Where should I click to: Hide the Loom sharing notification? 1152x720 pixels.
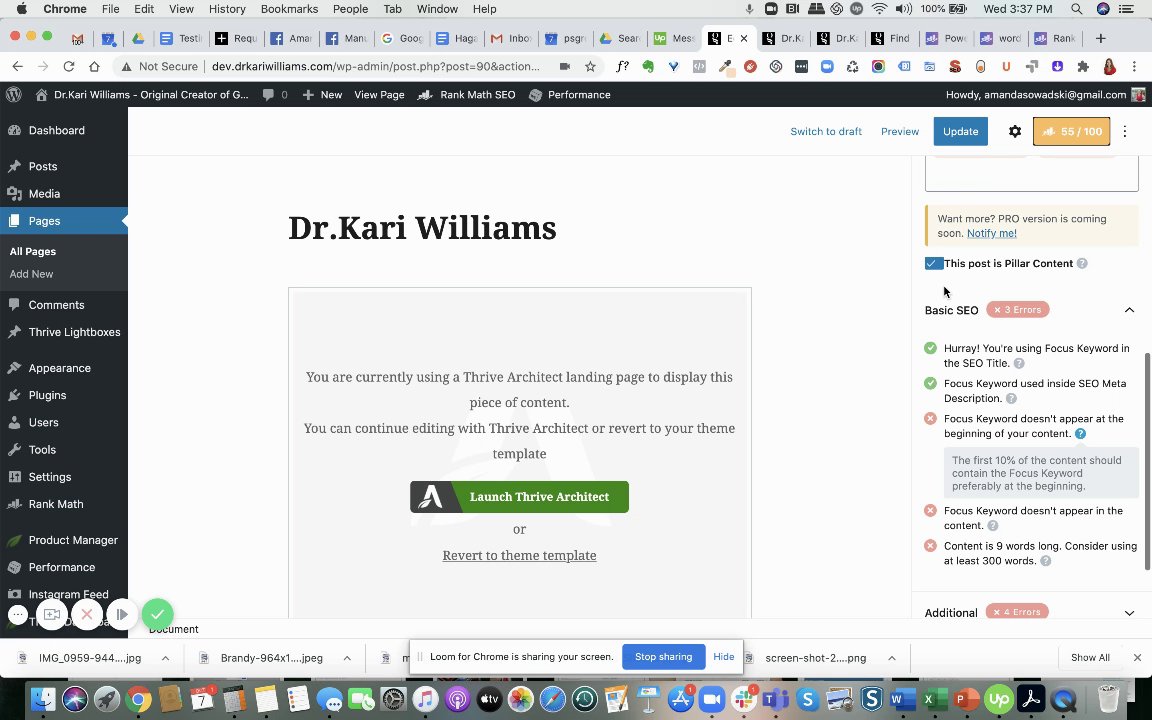724,657
